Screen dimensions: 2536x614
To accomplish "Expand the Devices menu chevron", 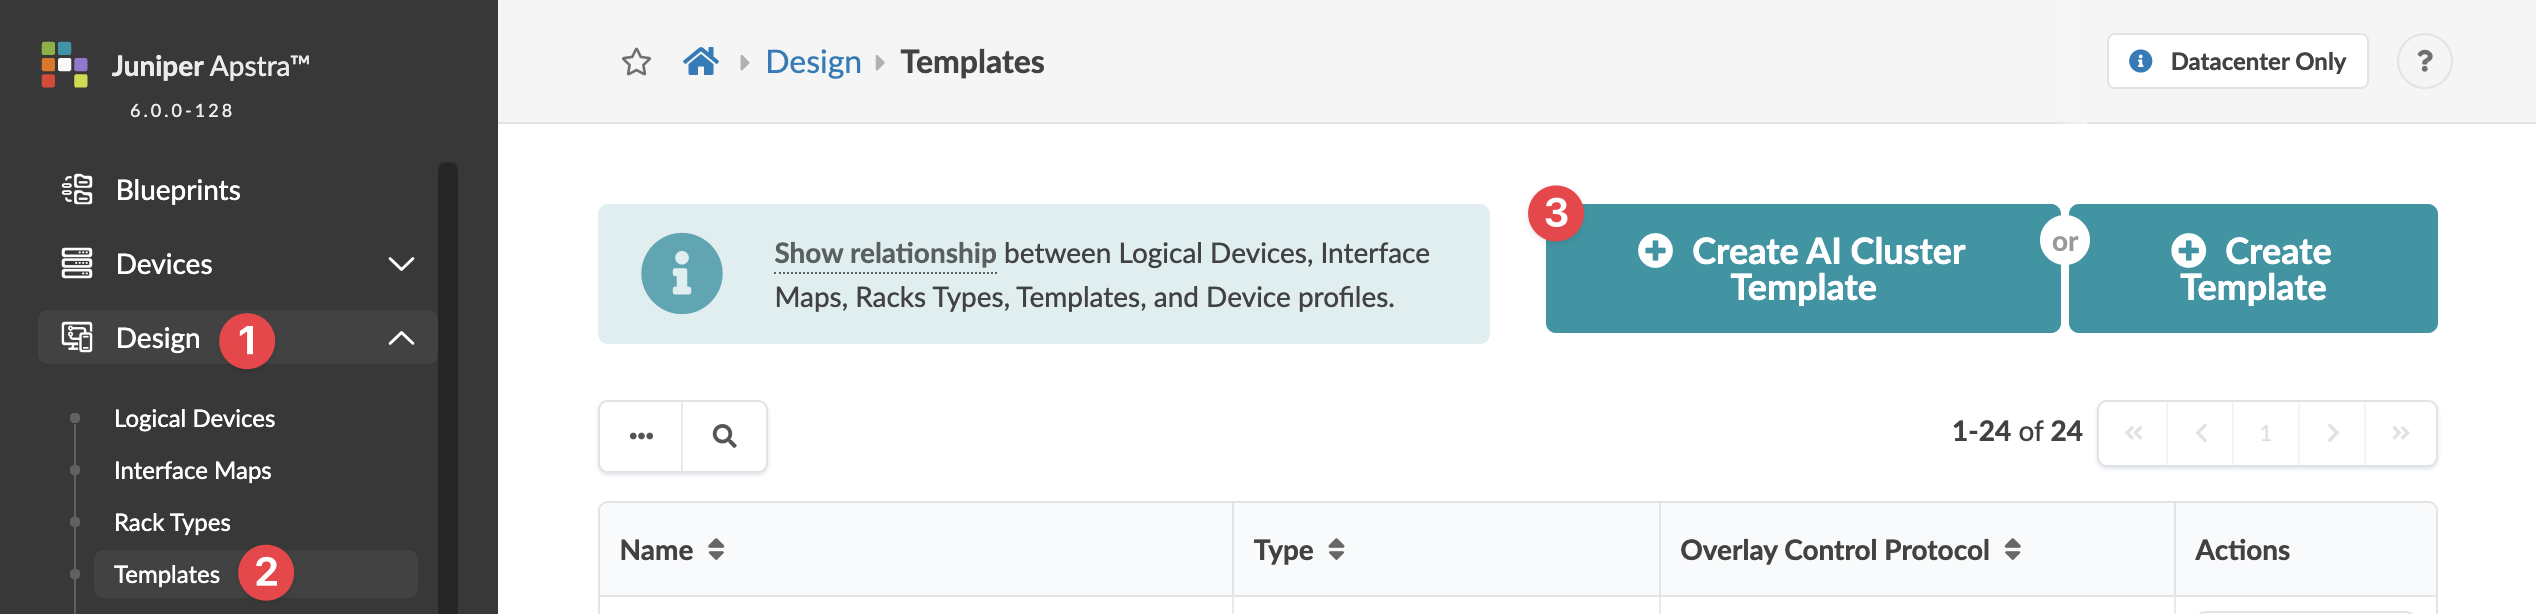I will pos(401,264).
